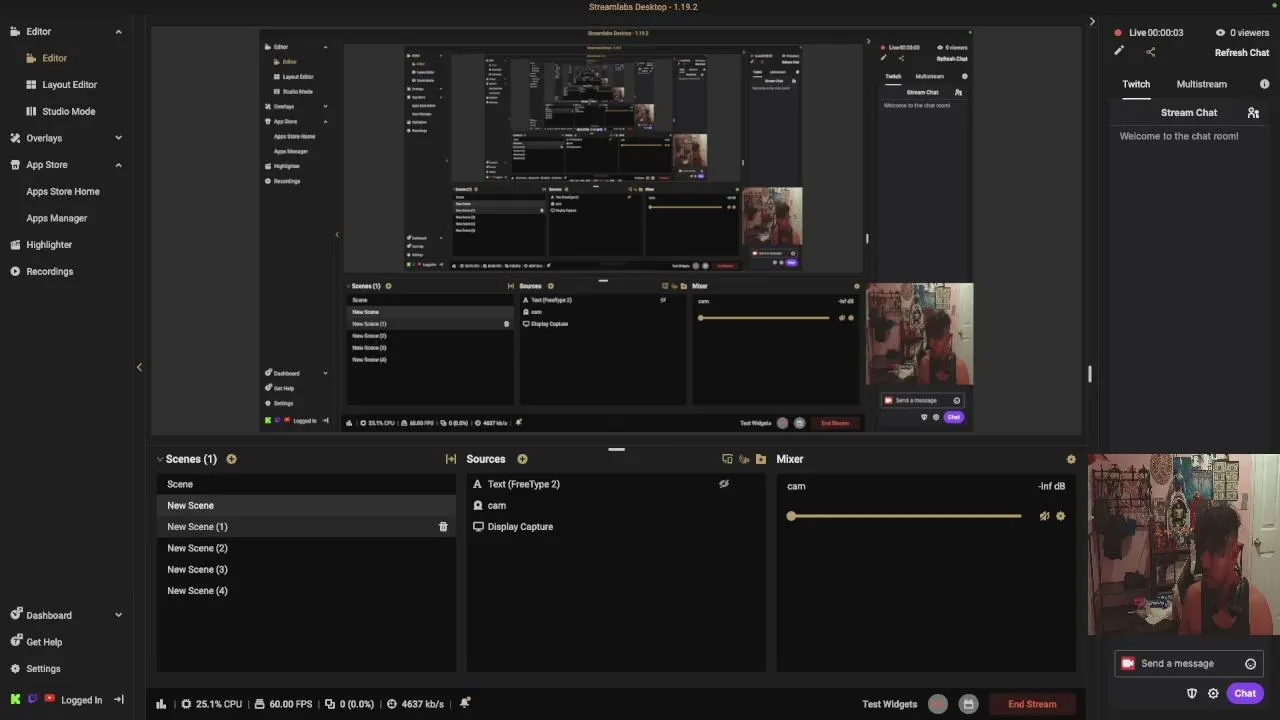This screenshot has width=1280, height=720.
Task: Open cam audio source settings gear
Action: (x=1060, y=516)
